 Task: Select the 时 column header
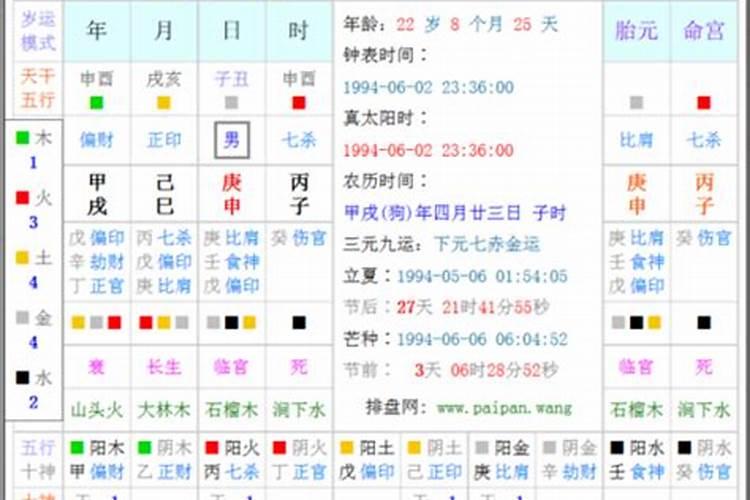pyautogui.click(x=299, y=31)
